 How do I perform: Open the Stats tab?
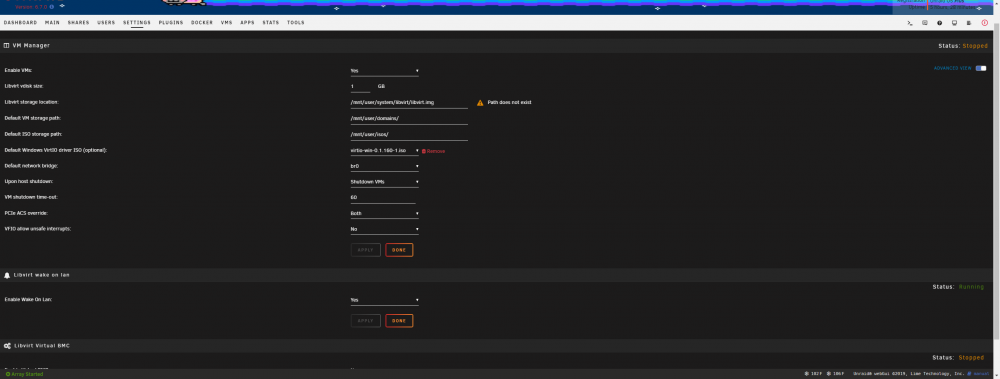[x=271, y=22]
